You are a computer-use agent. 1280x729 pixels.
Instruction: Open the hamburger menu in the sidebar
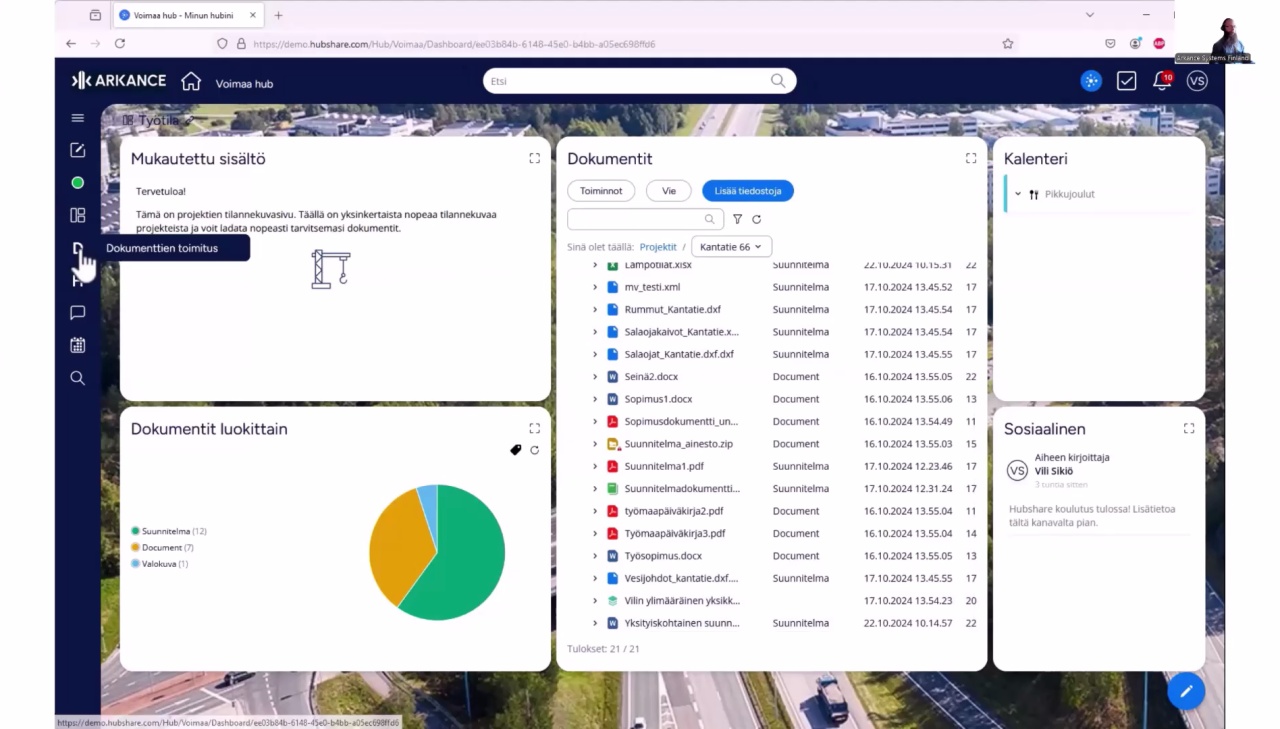point(77,118)
